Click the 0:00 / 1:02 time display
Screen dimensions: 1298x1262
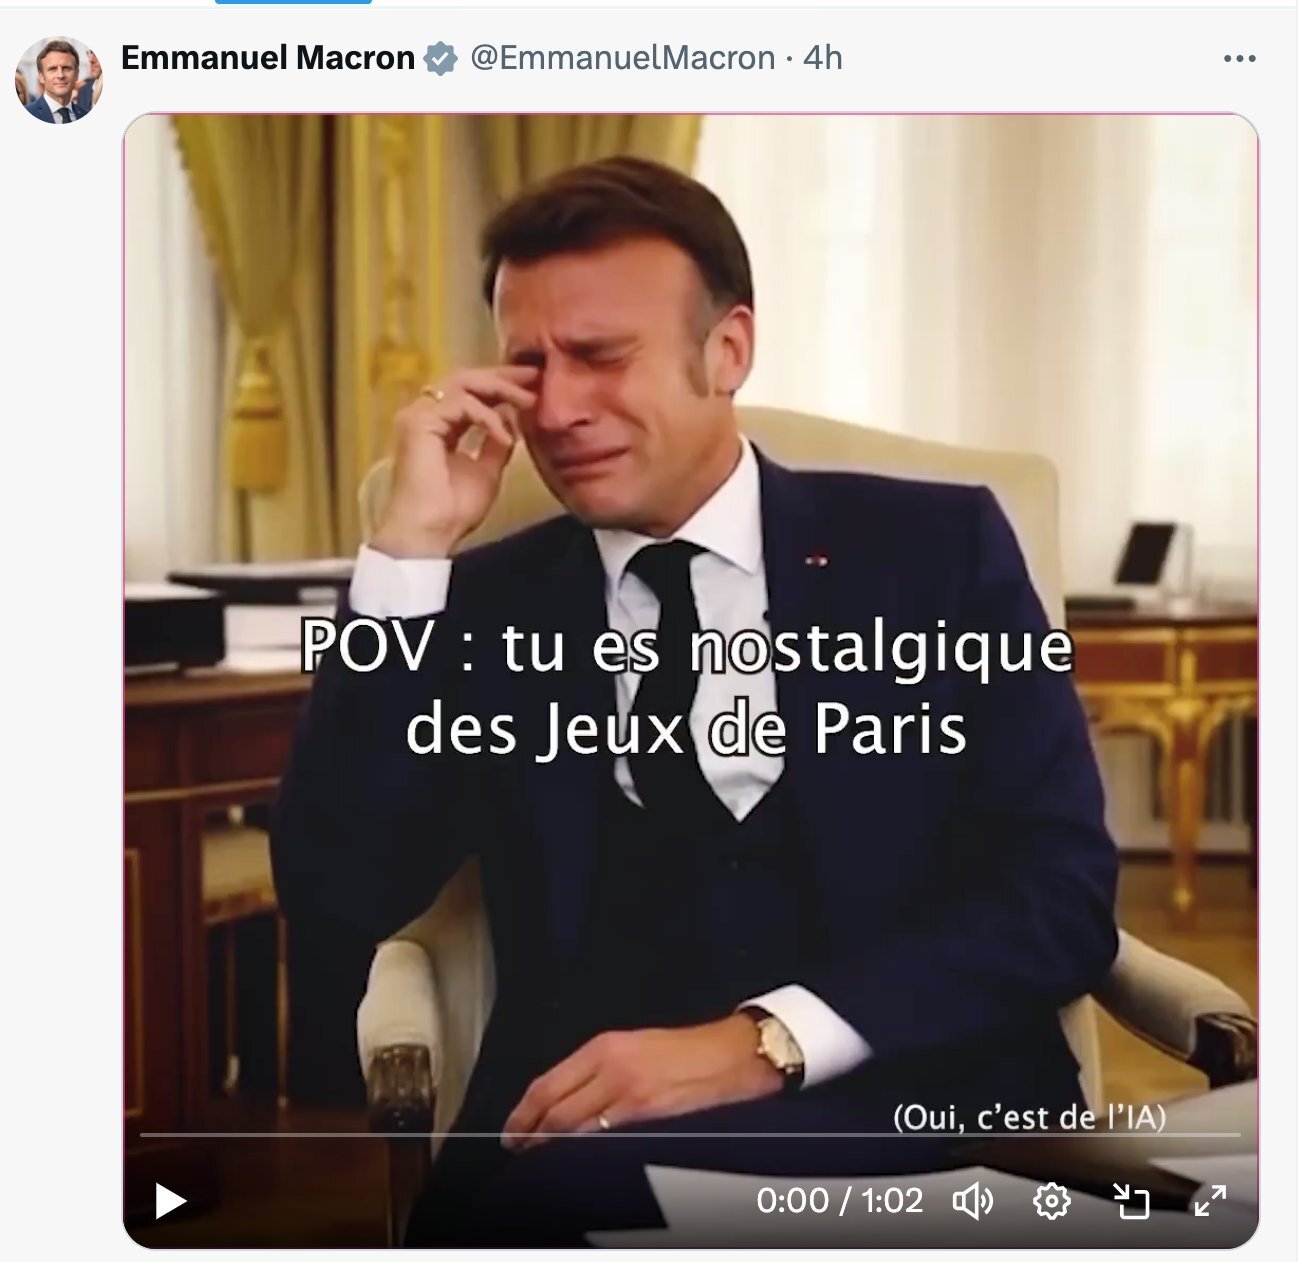(840, 1200)
